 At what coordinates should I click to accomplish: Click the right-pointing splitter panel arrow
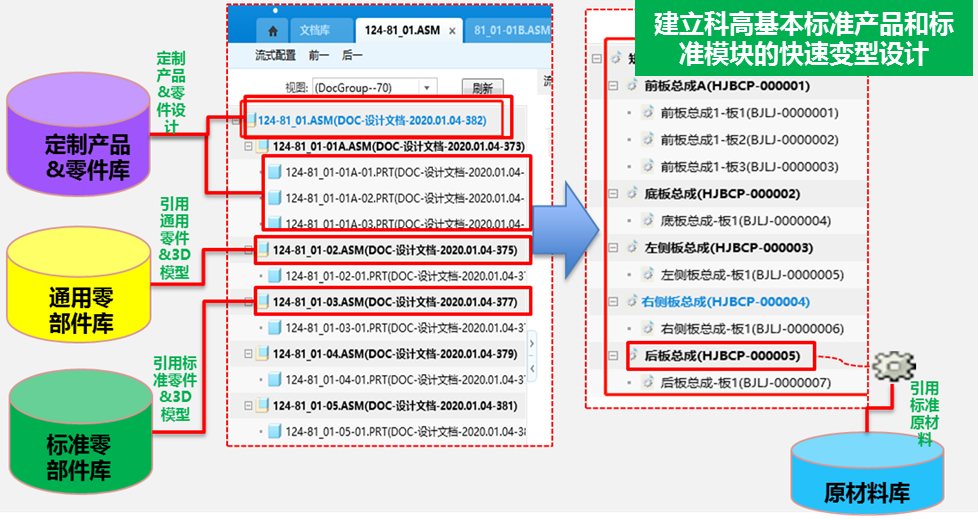[x=532, y=343]
